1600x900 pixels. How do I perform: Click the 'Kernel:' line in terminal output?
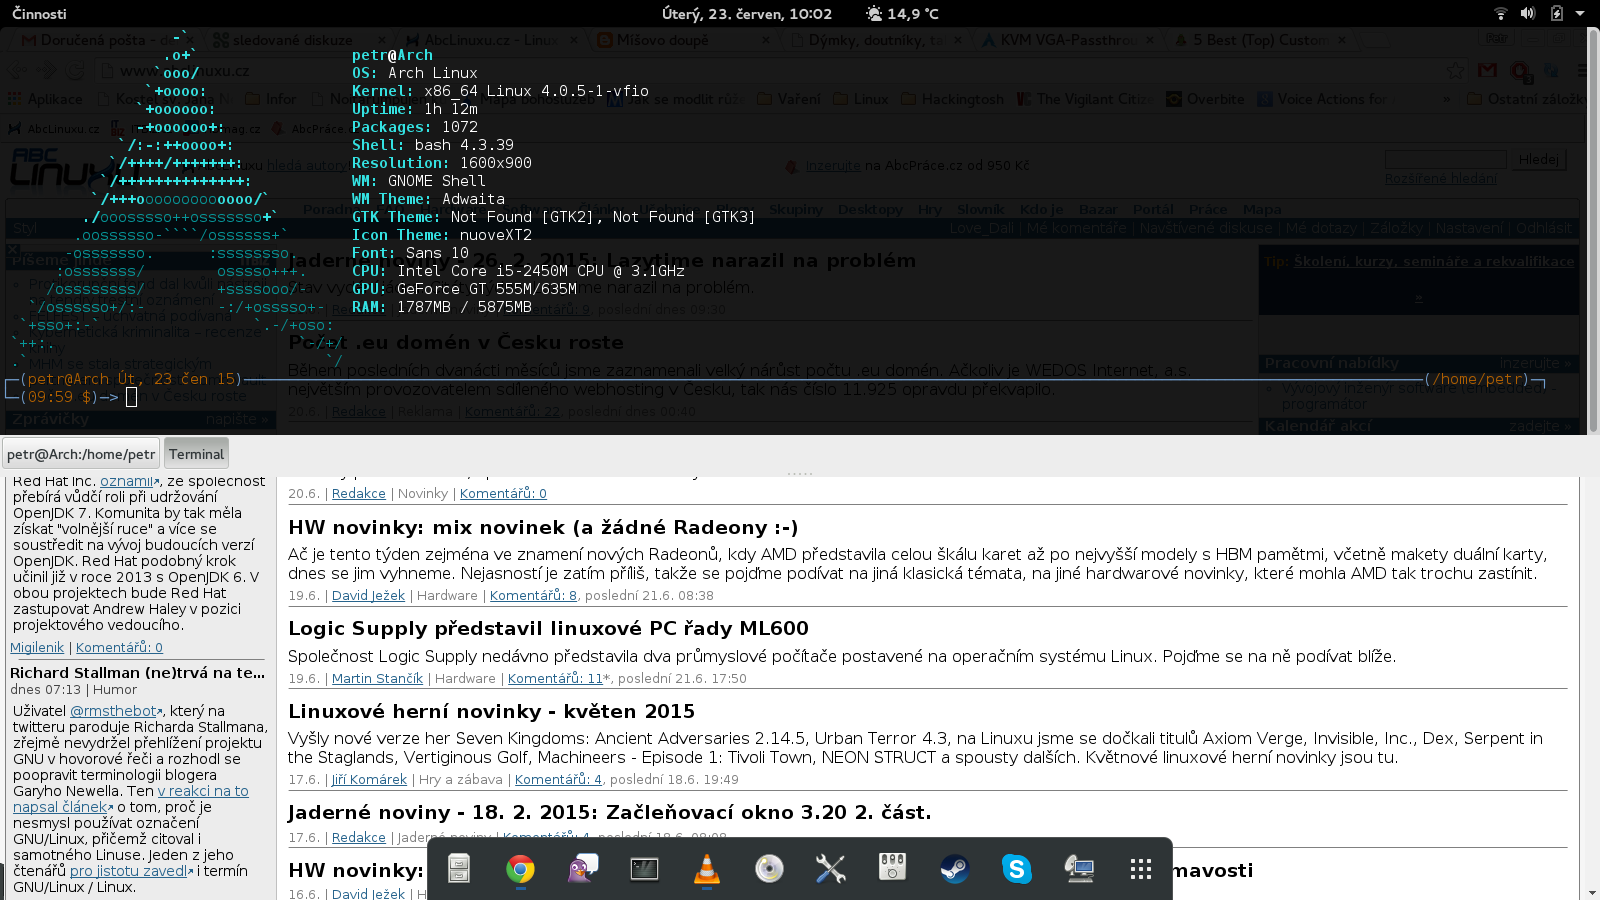click(500, 91)
